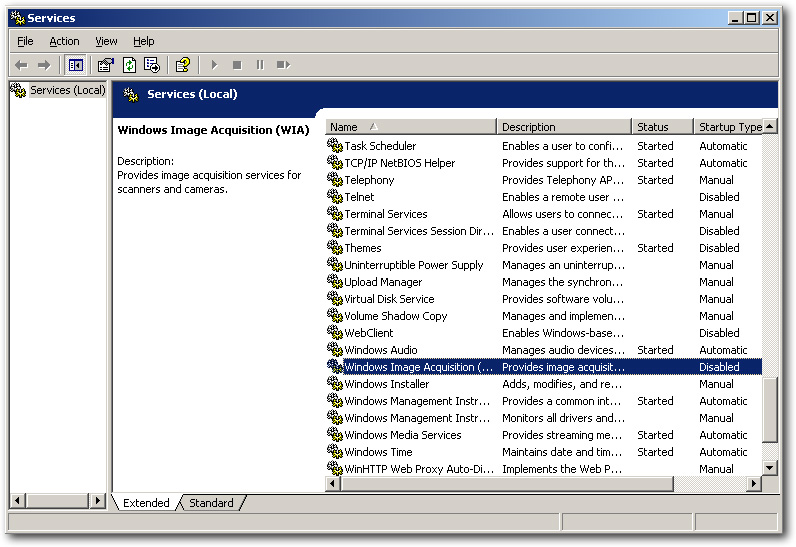Select the WebClient service icon
Screen dimensions: 796x547
[x=335, y=333]
